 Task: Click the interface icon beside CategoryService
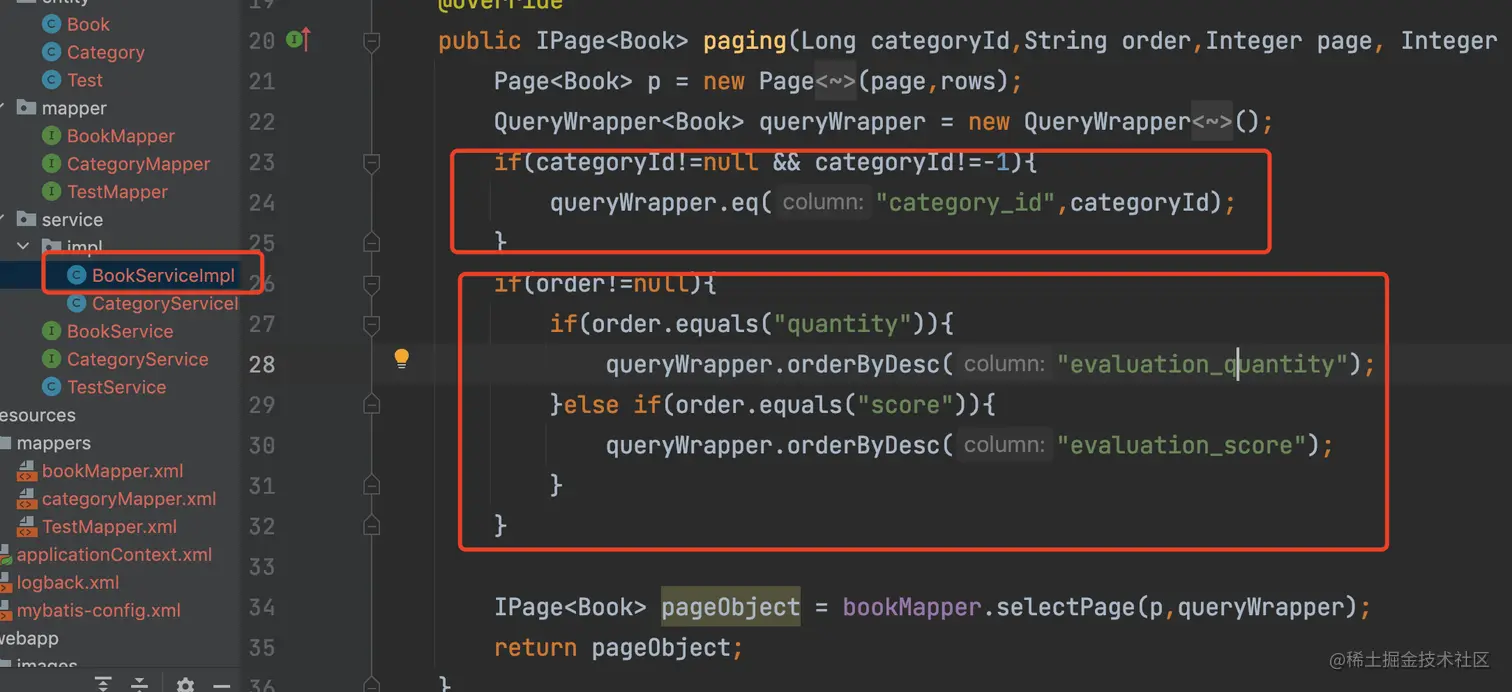point(51,359)
